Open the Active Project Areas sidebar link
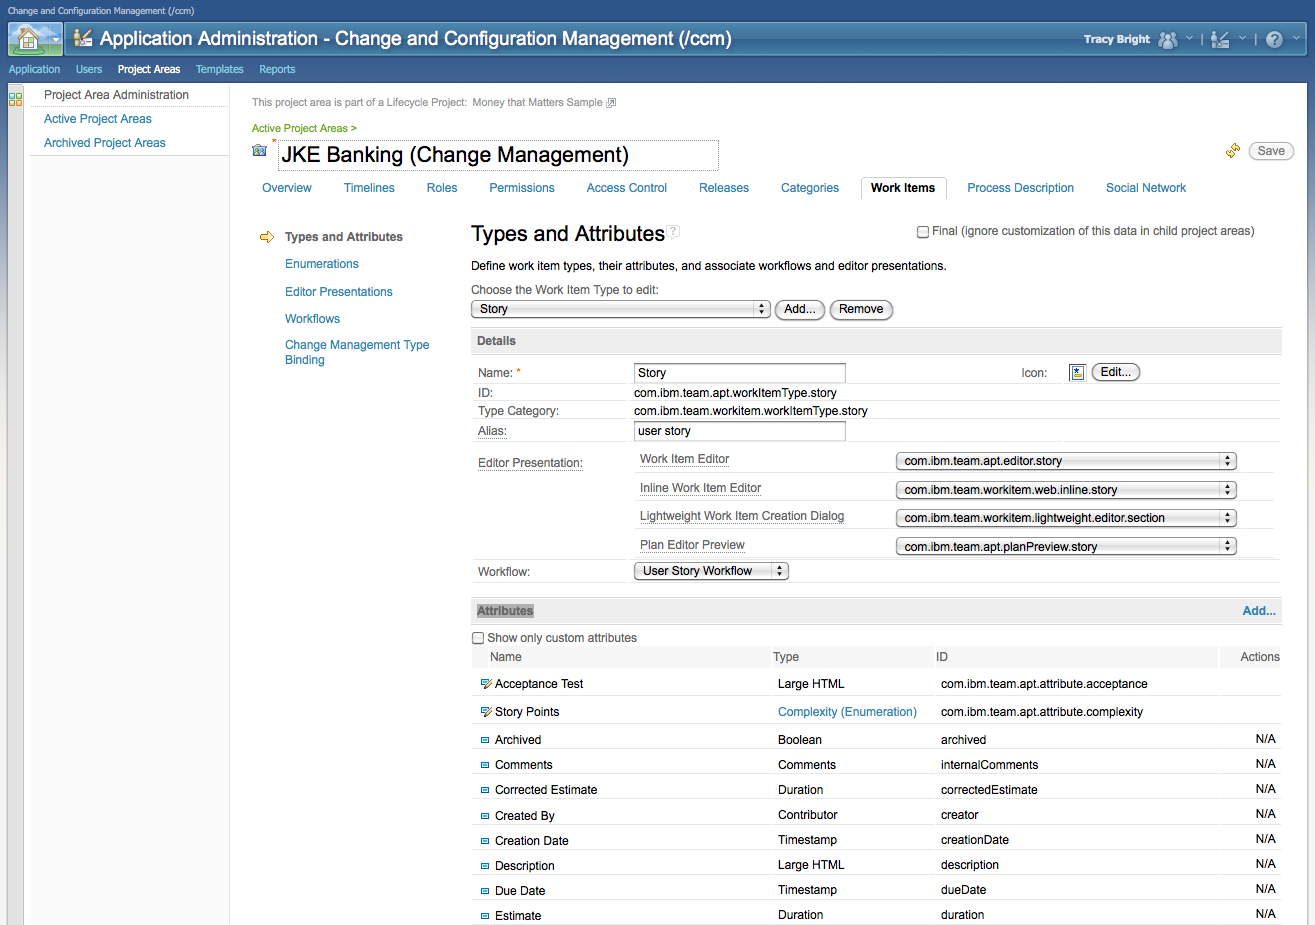 98,119
